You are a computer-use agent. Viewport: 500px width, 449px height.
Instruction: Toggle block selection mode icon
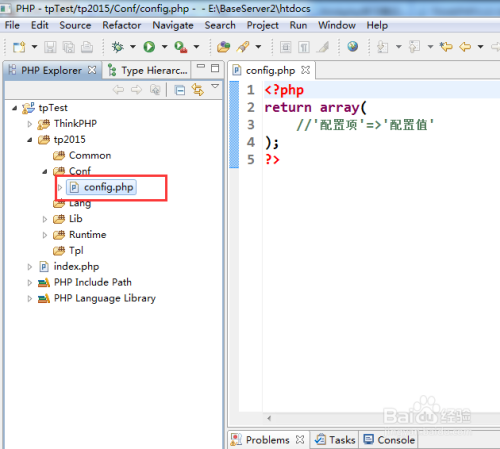[285, 47]
